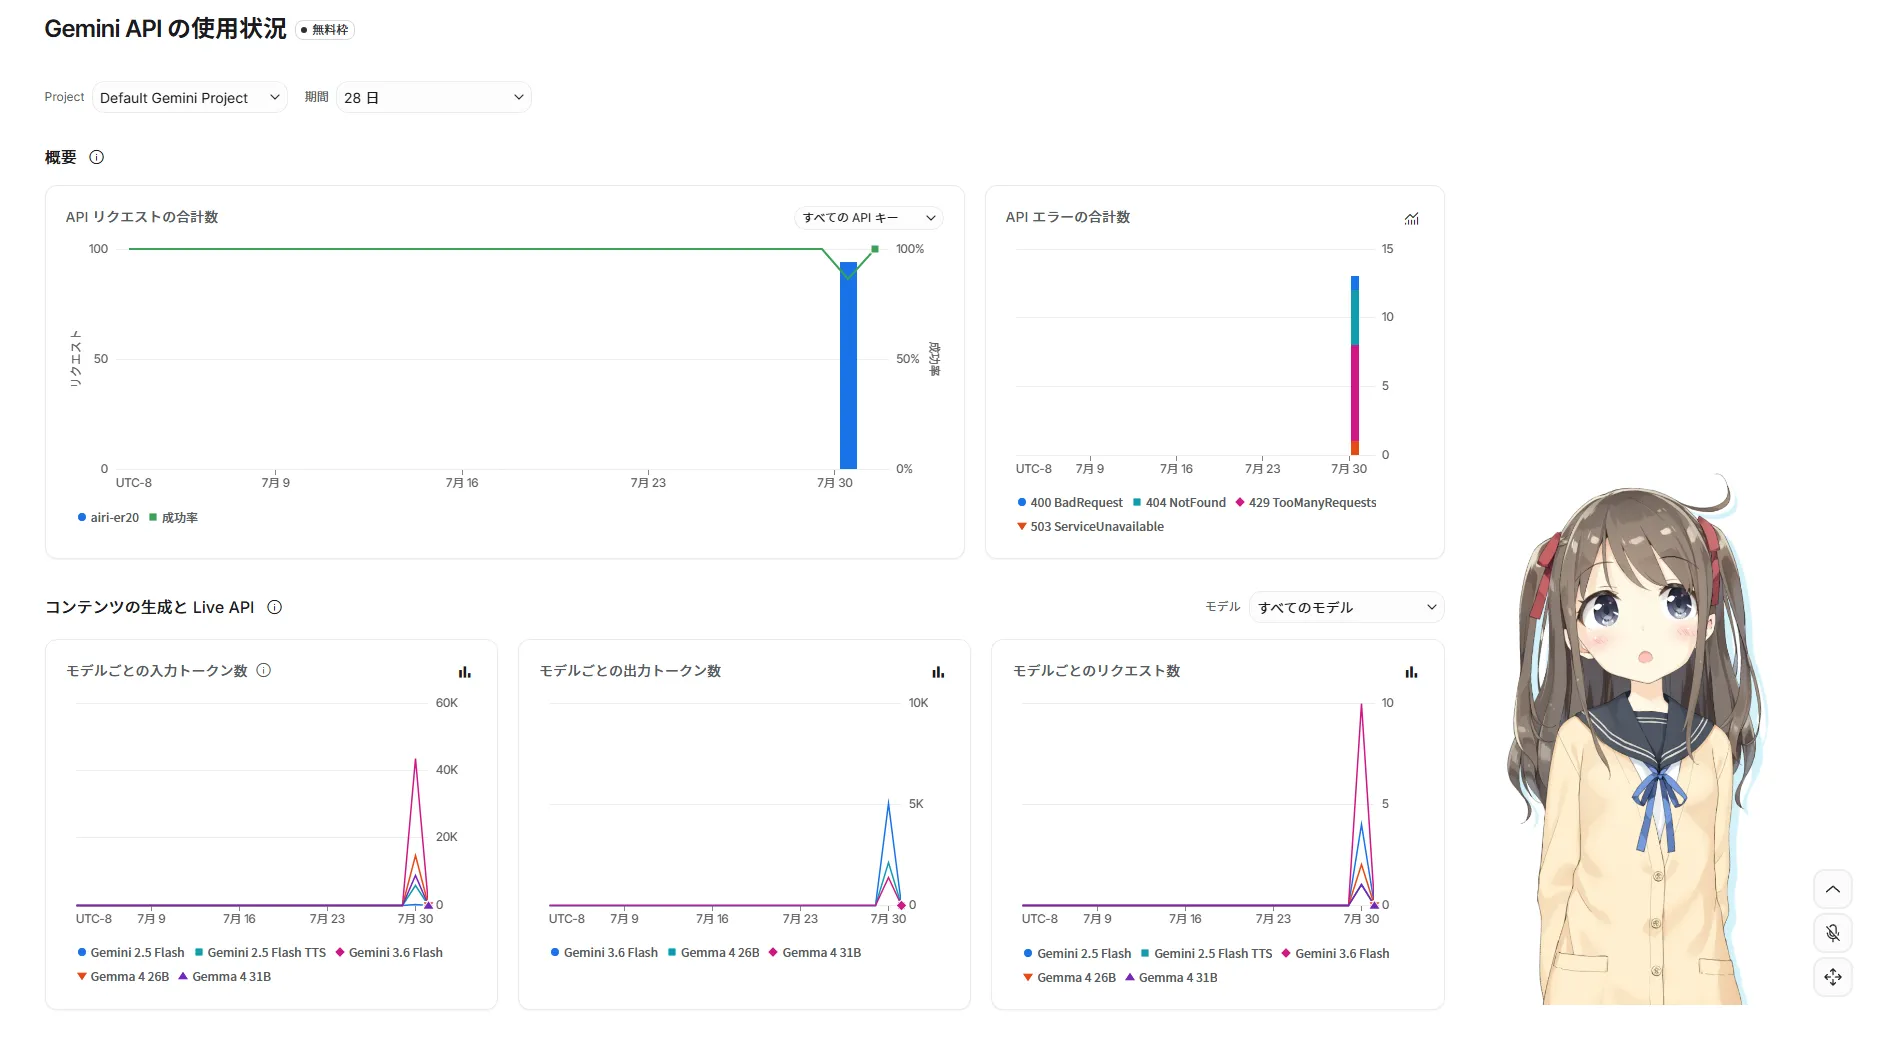Screen dimensions: 1891x1037
Task: Click the move arrows button near character
Action: click(1833, 977)
